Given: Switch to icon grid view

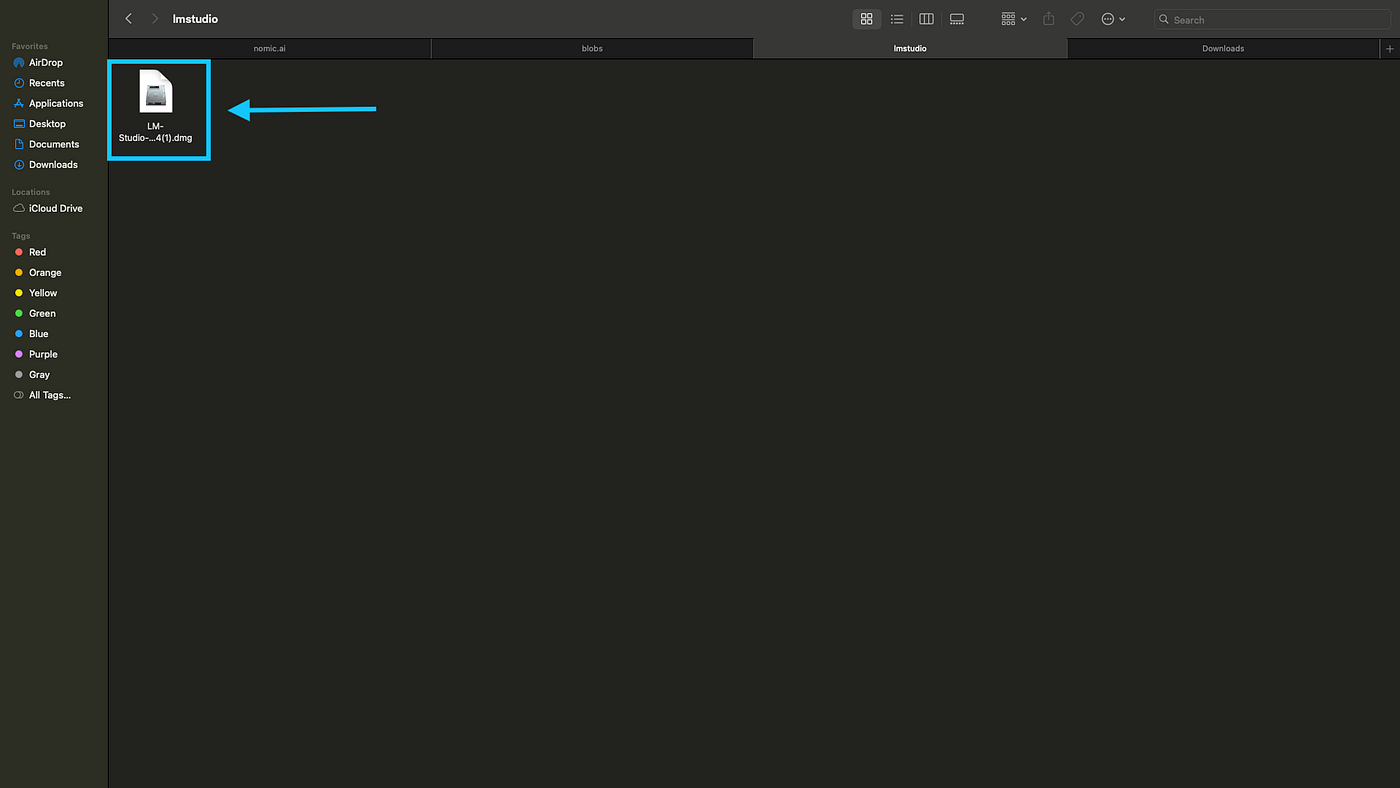Looking at the screenshot, I should point(867,19).
